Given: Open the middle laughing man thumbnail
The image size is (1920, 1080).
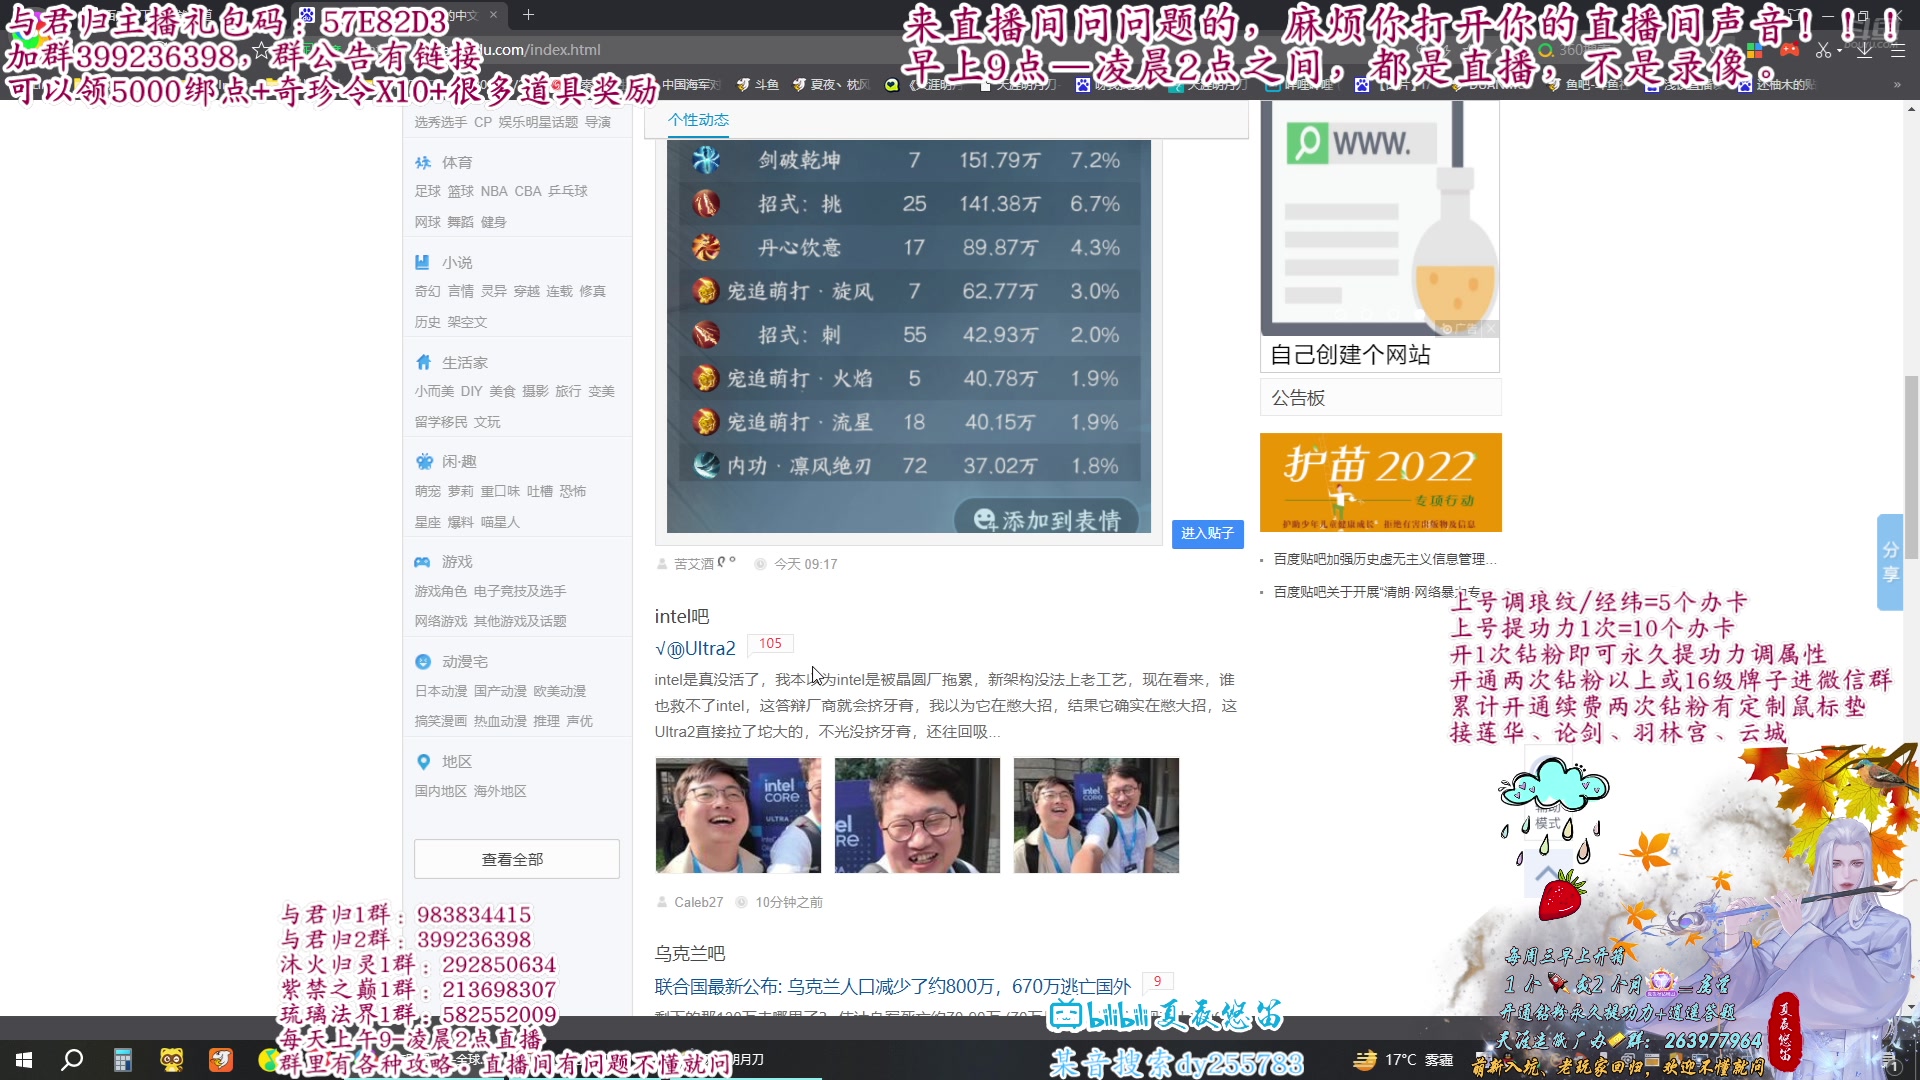Looking at the screenshot, I should [917, 815].
